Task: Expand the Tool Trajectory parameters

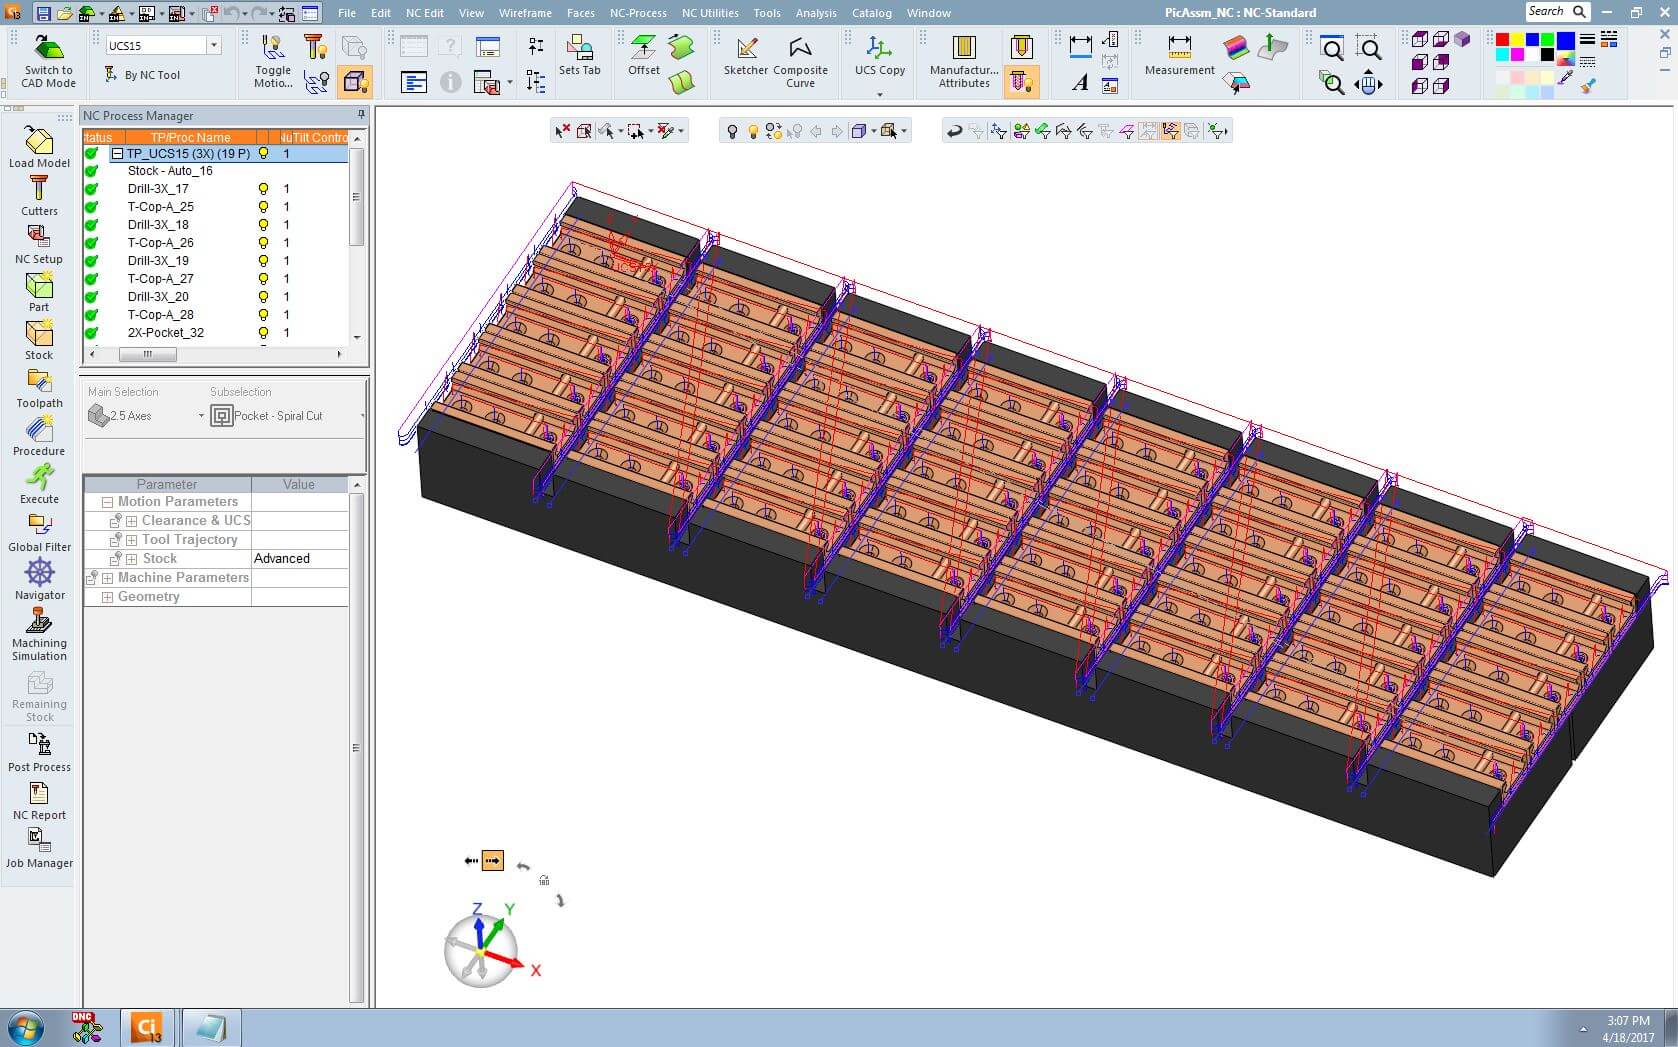Action: 131,540
